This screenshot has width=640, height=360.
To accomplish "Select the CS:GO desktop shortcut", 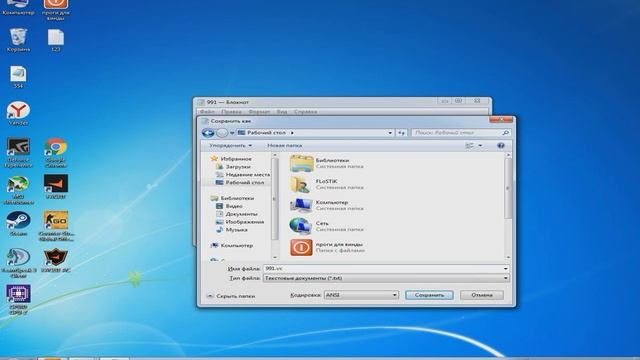I will click(56, 226).
